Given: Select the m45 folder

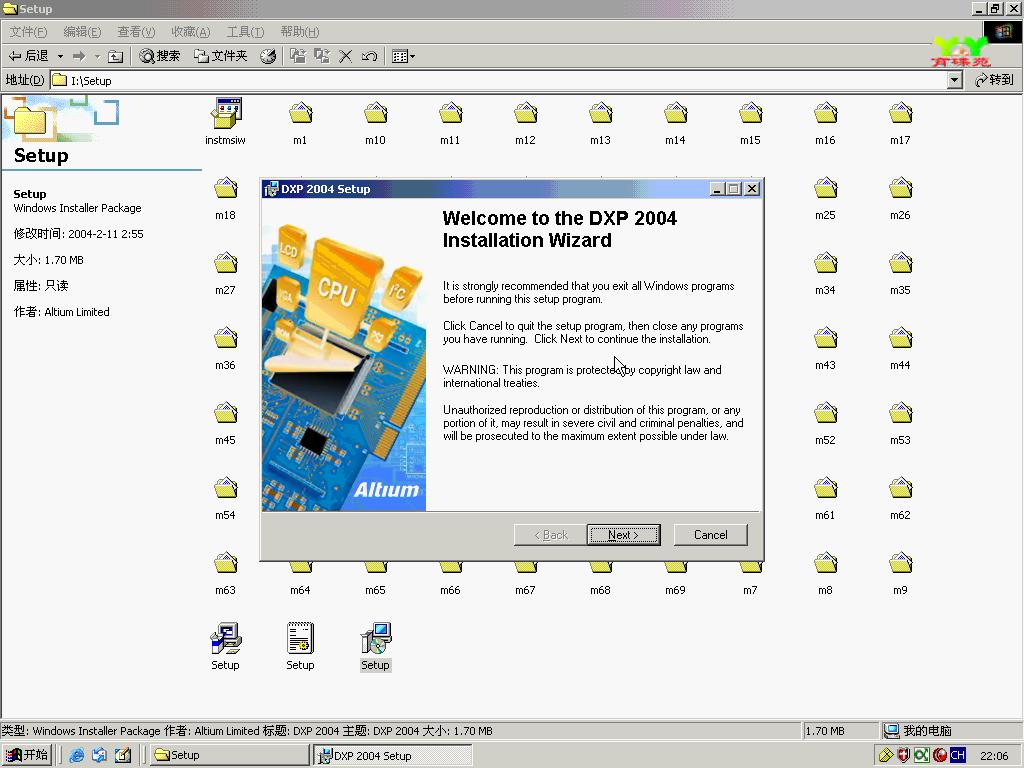Looking at the screenshot, I should click(225, 423).
